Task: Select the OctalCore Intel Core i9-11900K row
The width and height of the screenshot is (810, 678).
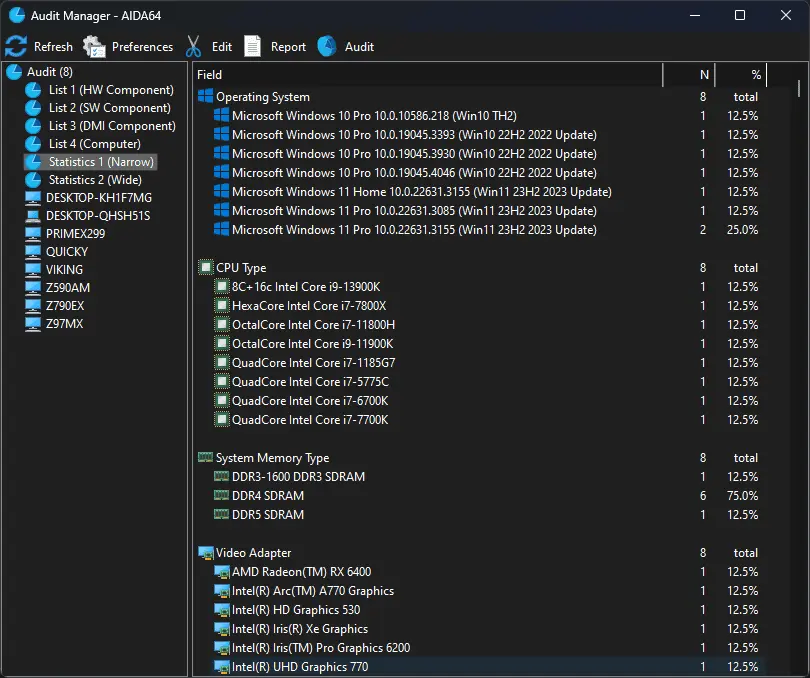Action: [478, 344]
